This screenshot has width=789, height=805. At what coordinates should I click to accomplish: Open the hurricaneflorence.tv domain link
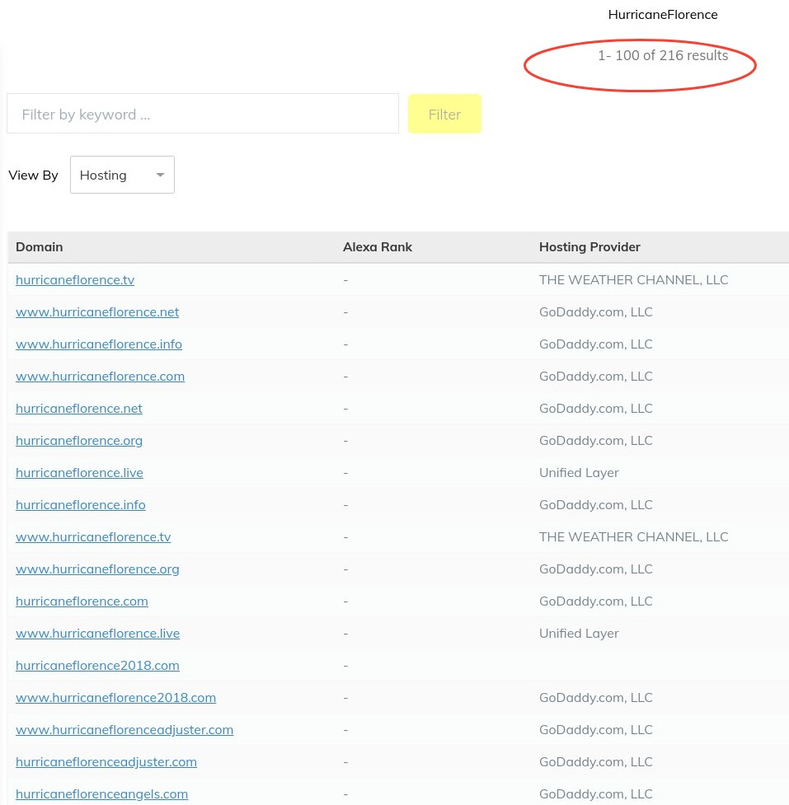click(x=75, y=280)
